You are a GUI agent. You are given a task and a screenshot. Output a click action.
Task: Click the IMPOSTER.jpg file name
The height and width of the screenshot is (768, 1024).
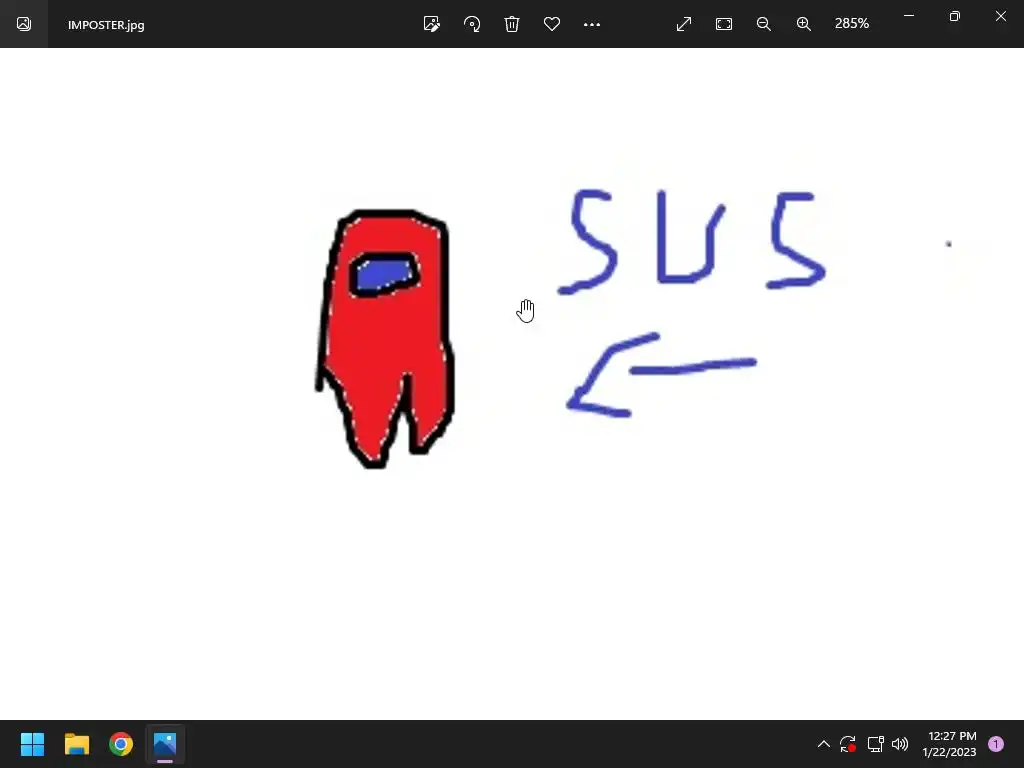[106, 25]
